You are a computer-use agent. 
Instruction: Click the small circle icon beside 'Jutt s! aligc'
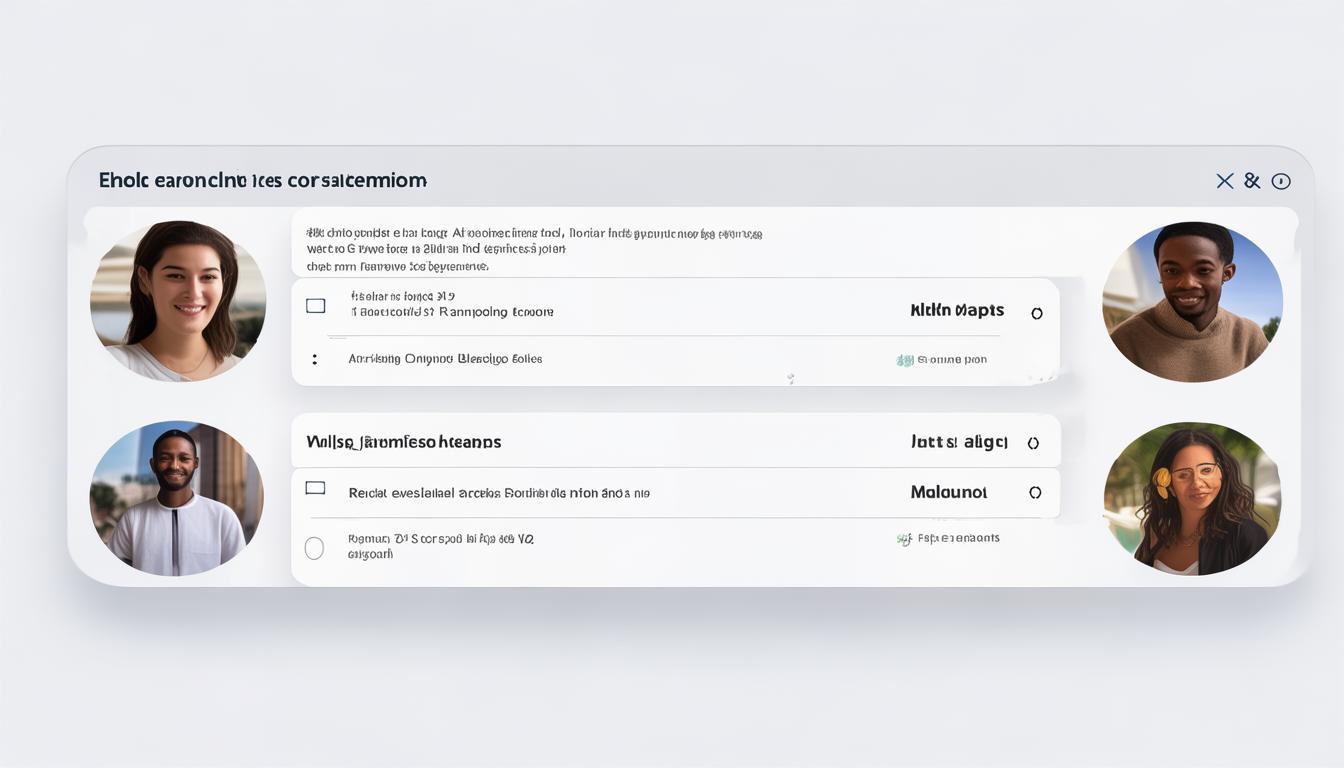pyautogui.click(x=1033, y=443)
